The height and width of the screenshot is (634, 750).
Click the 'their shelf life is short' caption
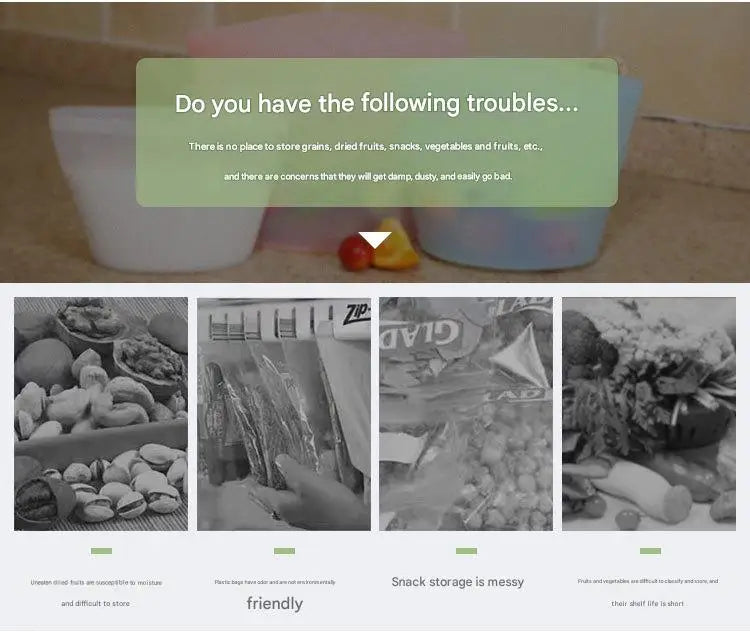pos(648,603)
